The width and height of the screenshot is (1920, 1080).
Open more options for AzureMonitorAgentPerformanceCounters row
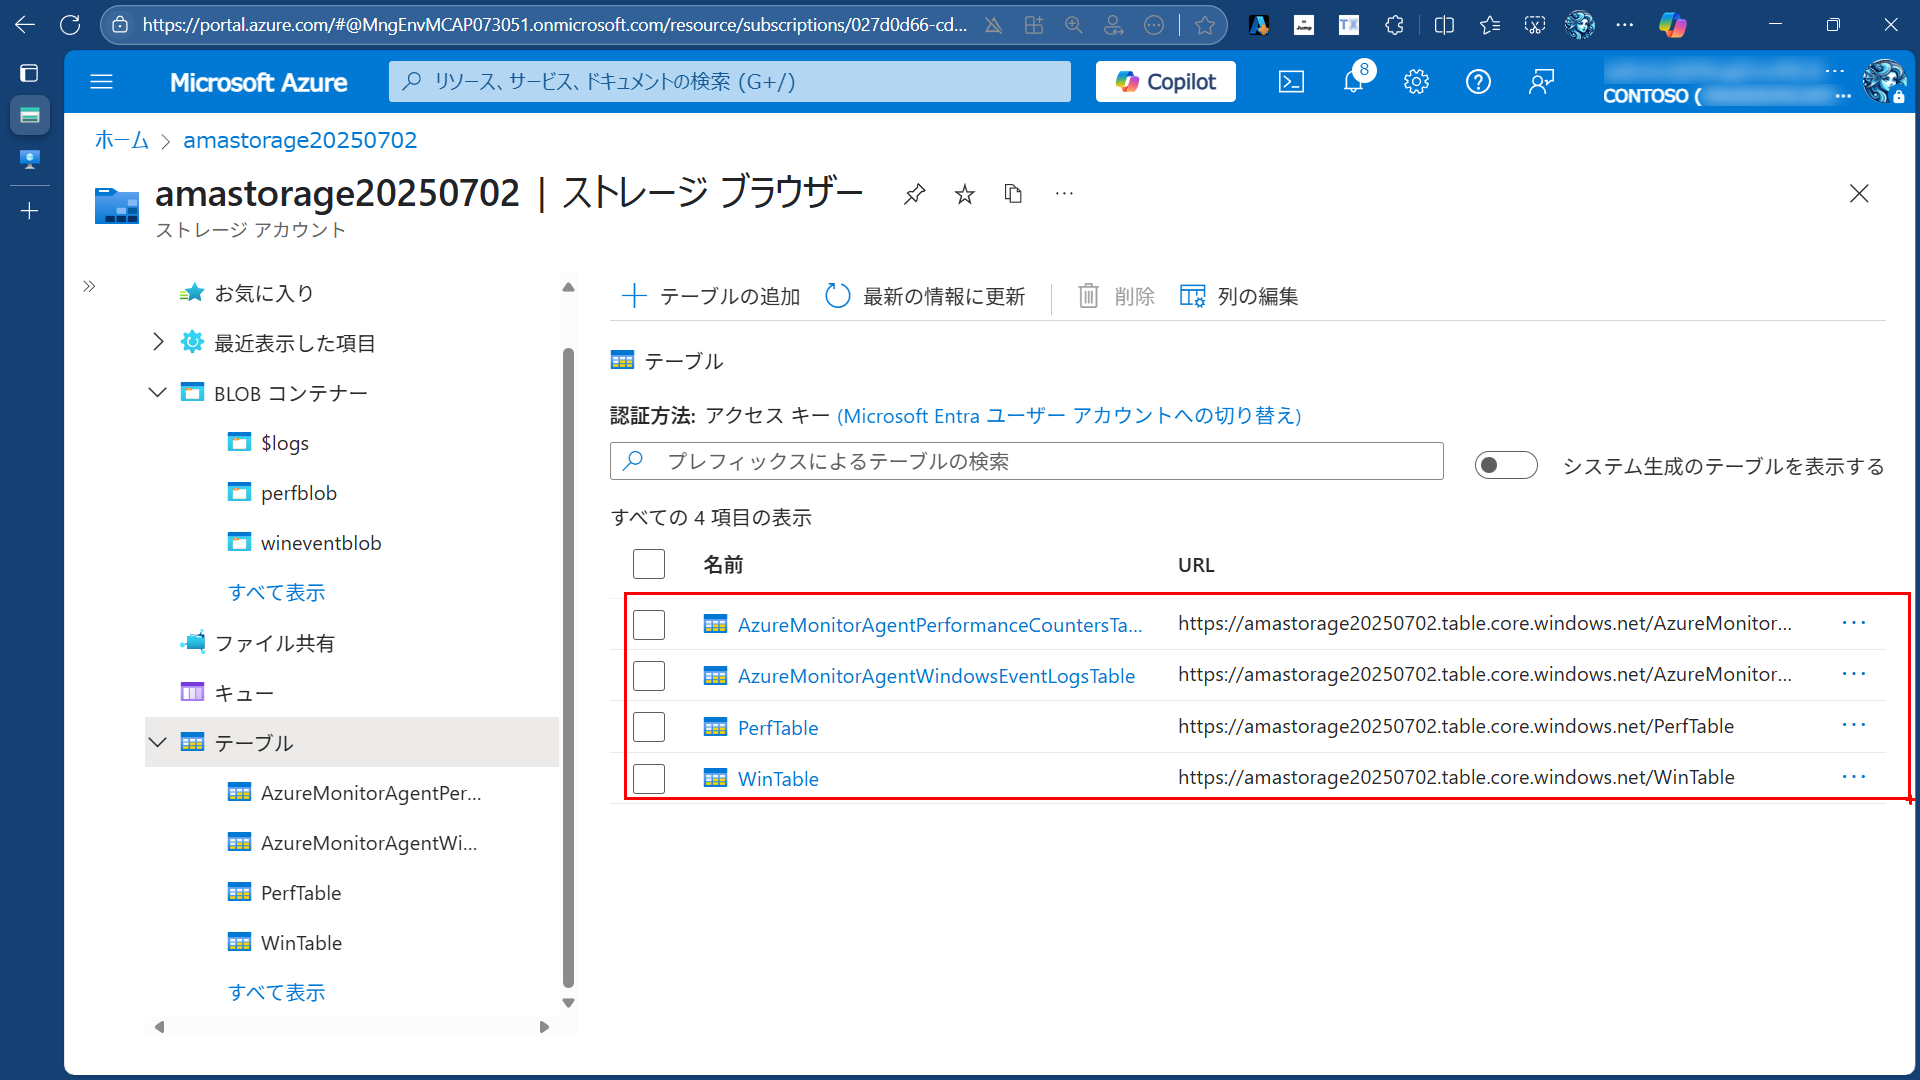pos(1854,623)
